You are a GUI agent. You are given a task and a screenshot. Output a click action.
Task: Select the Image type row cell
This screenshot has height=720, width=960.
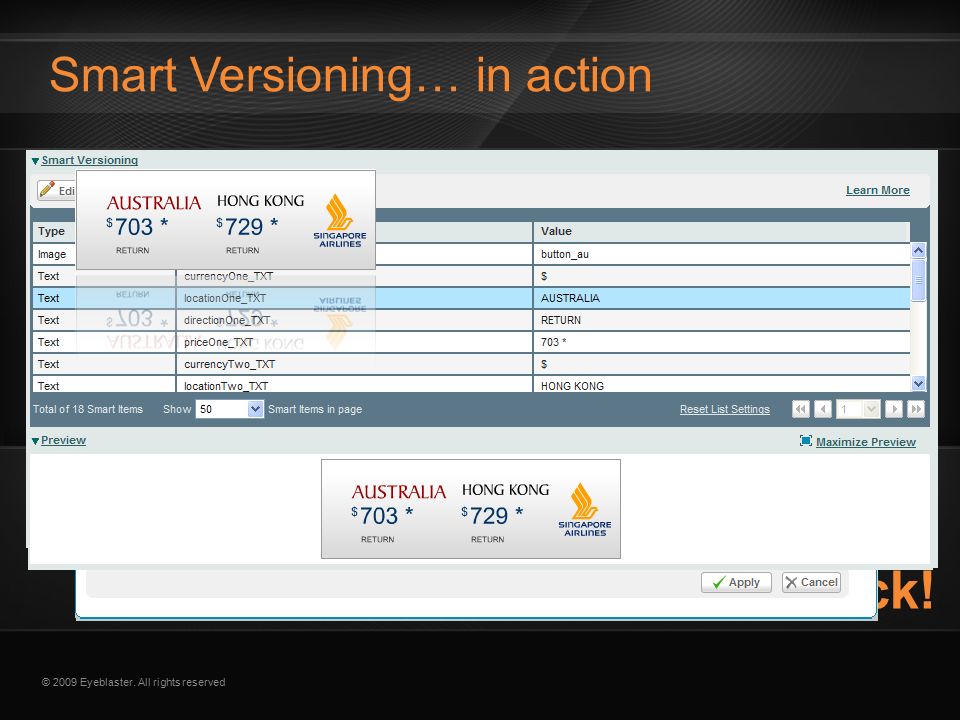tap(54, 254)
